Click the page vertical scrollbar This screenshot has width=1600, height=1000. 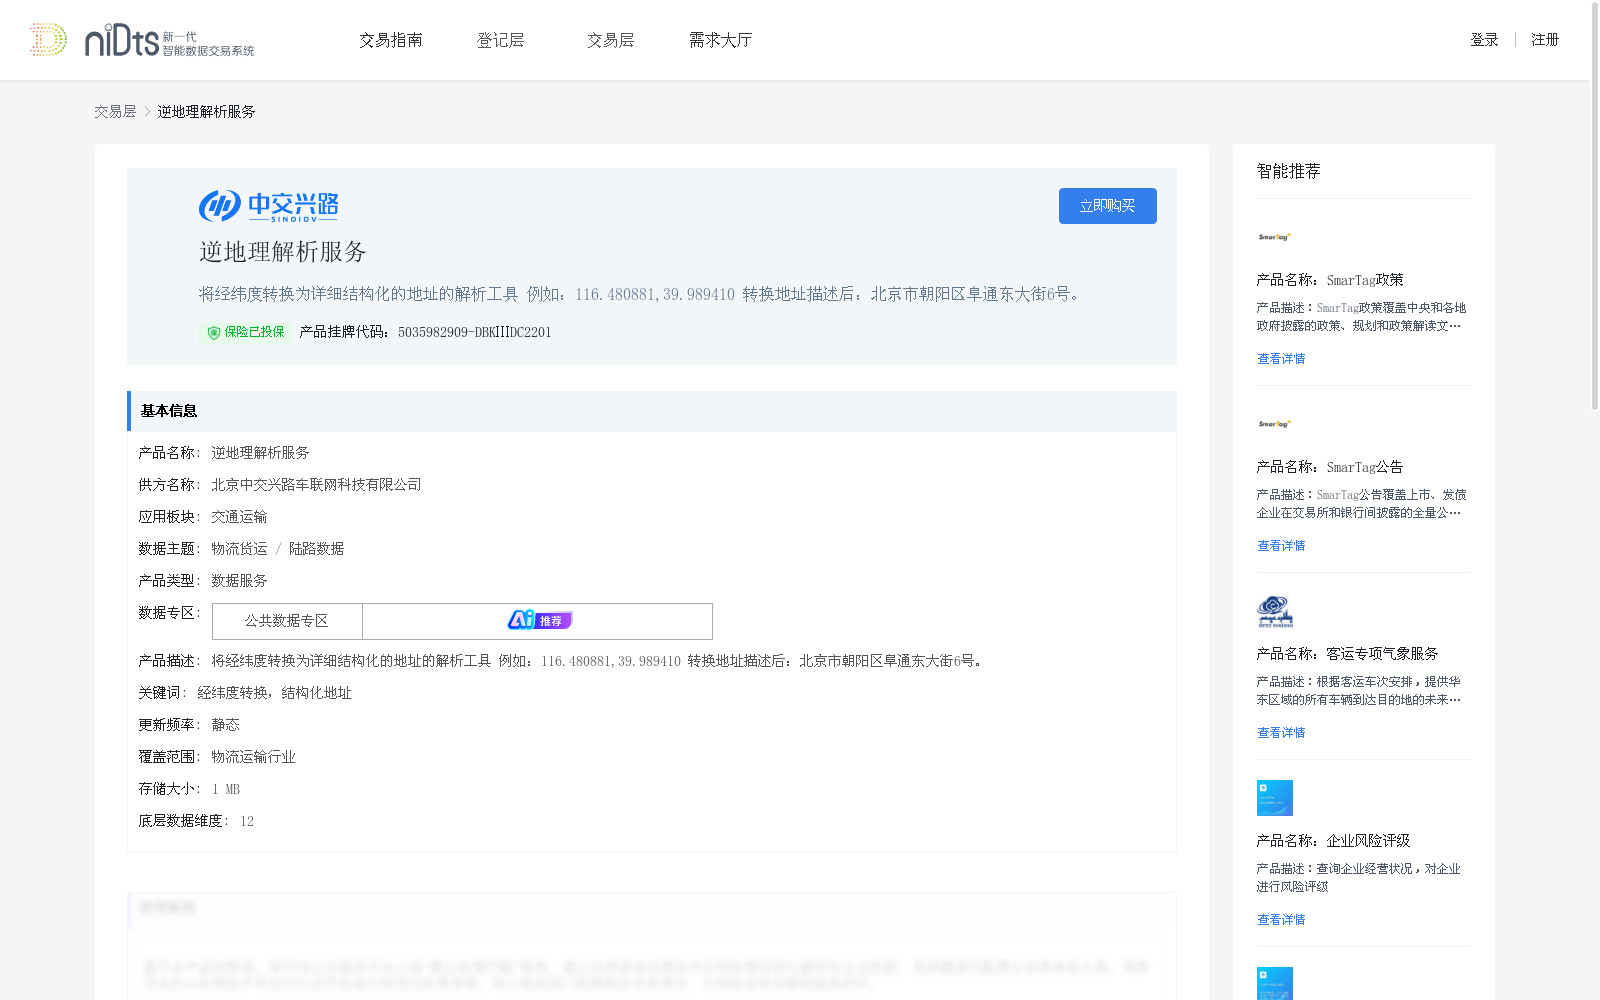coord(1594,205)
